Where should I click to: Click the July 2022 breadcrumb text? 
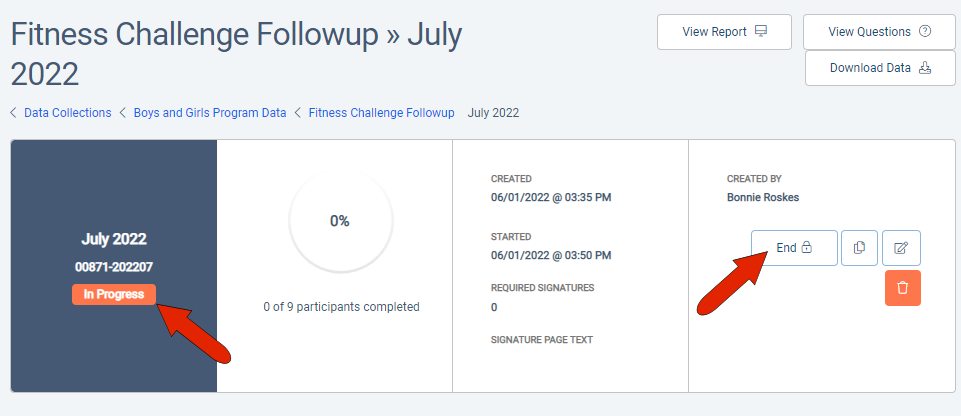click(493, 113)
